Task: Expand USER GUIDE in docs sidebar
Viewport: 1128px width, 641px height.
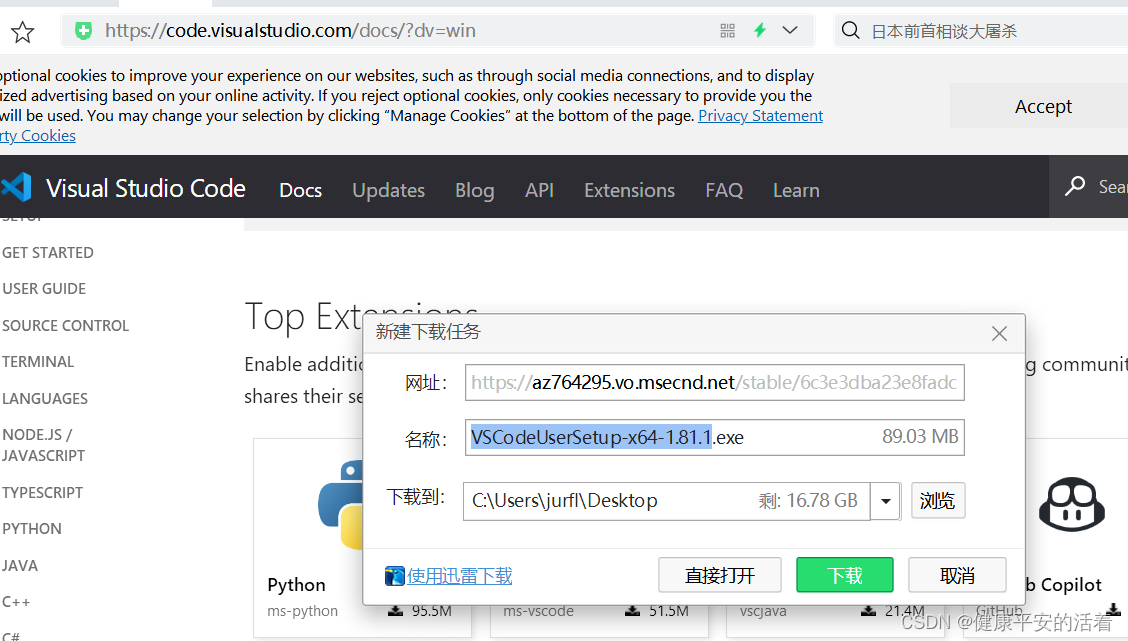Action: [x=44, y=288]
